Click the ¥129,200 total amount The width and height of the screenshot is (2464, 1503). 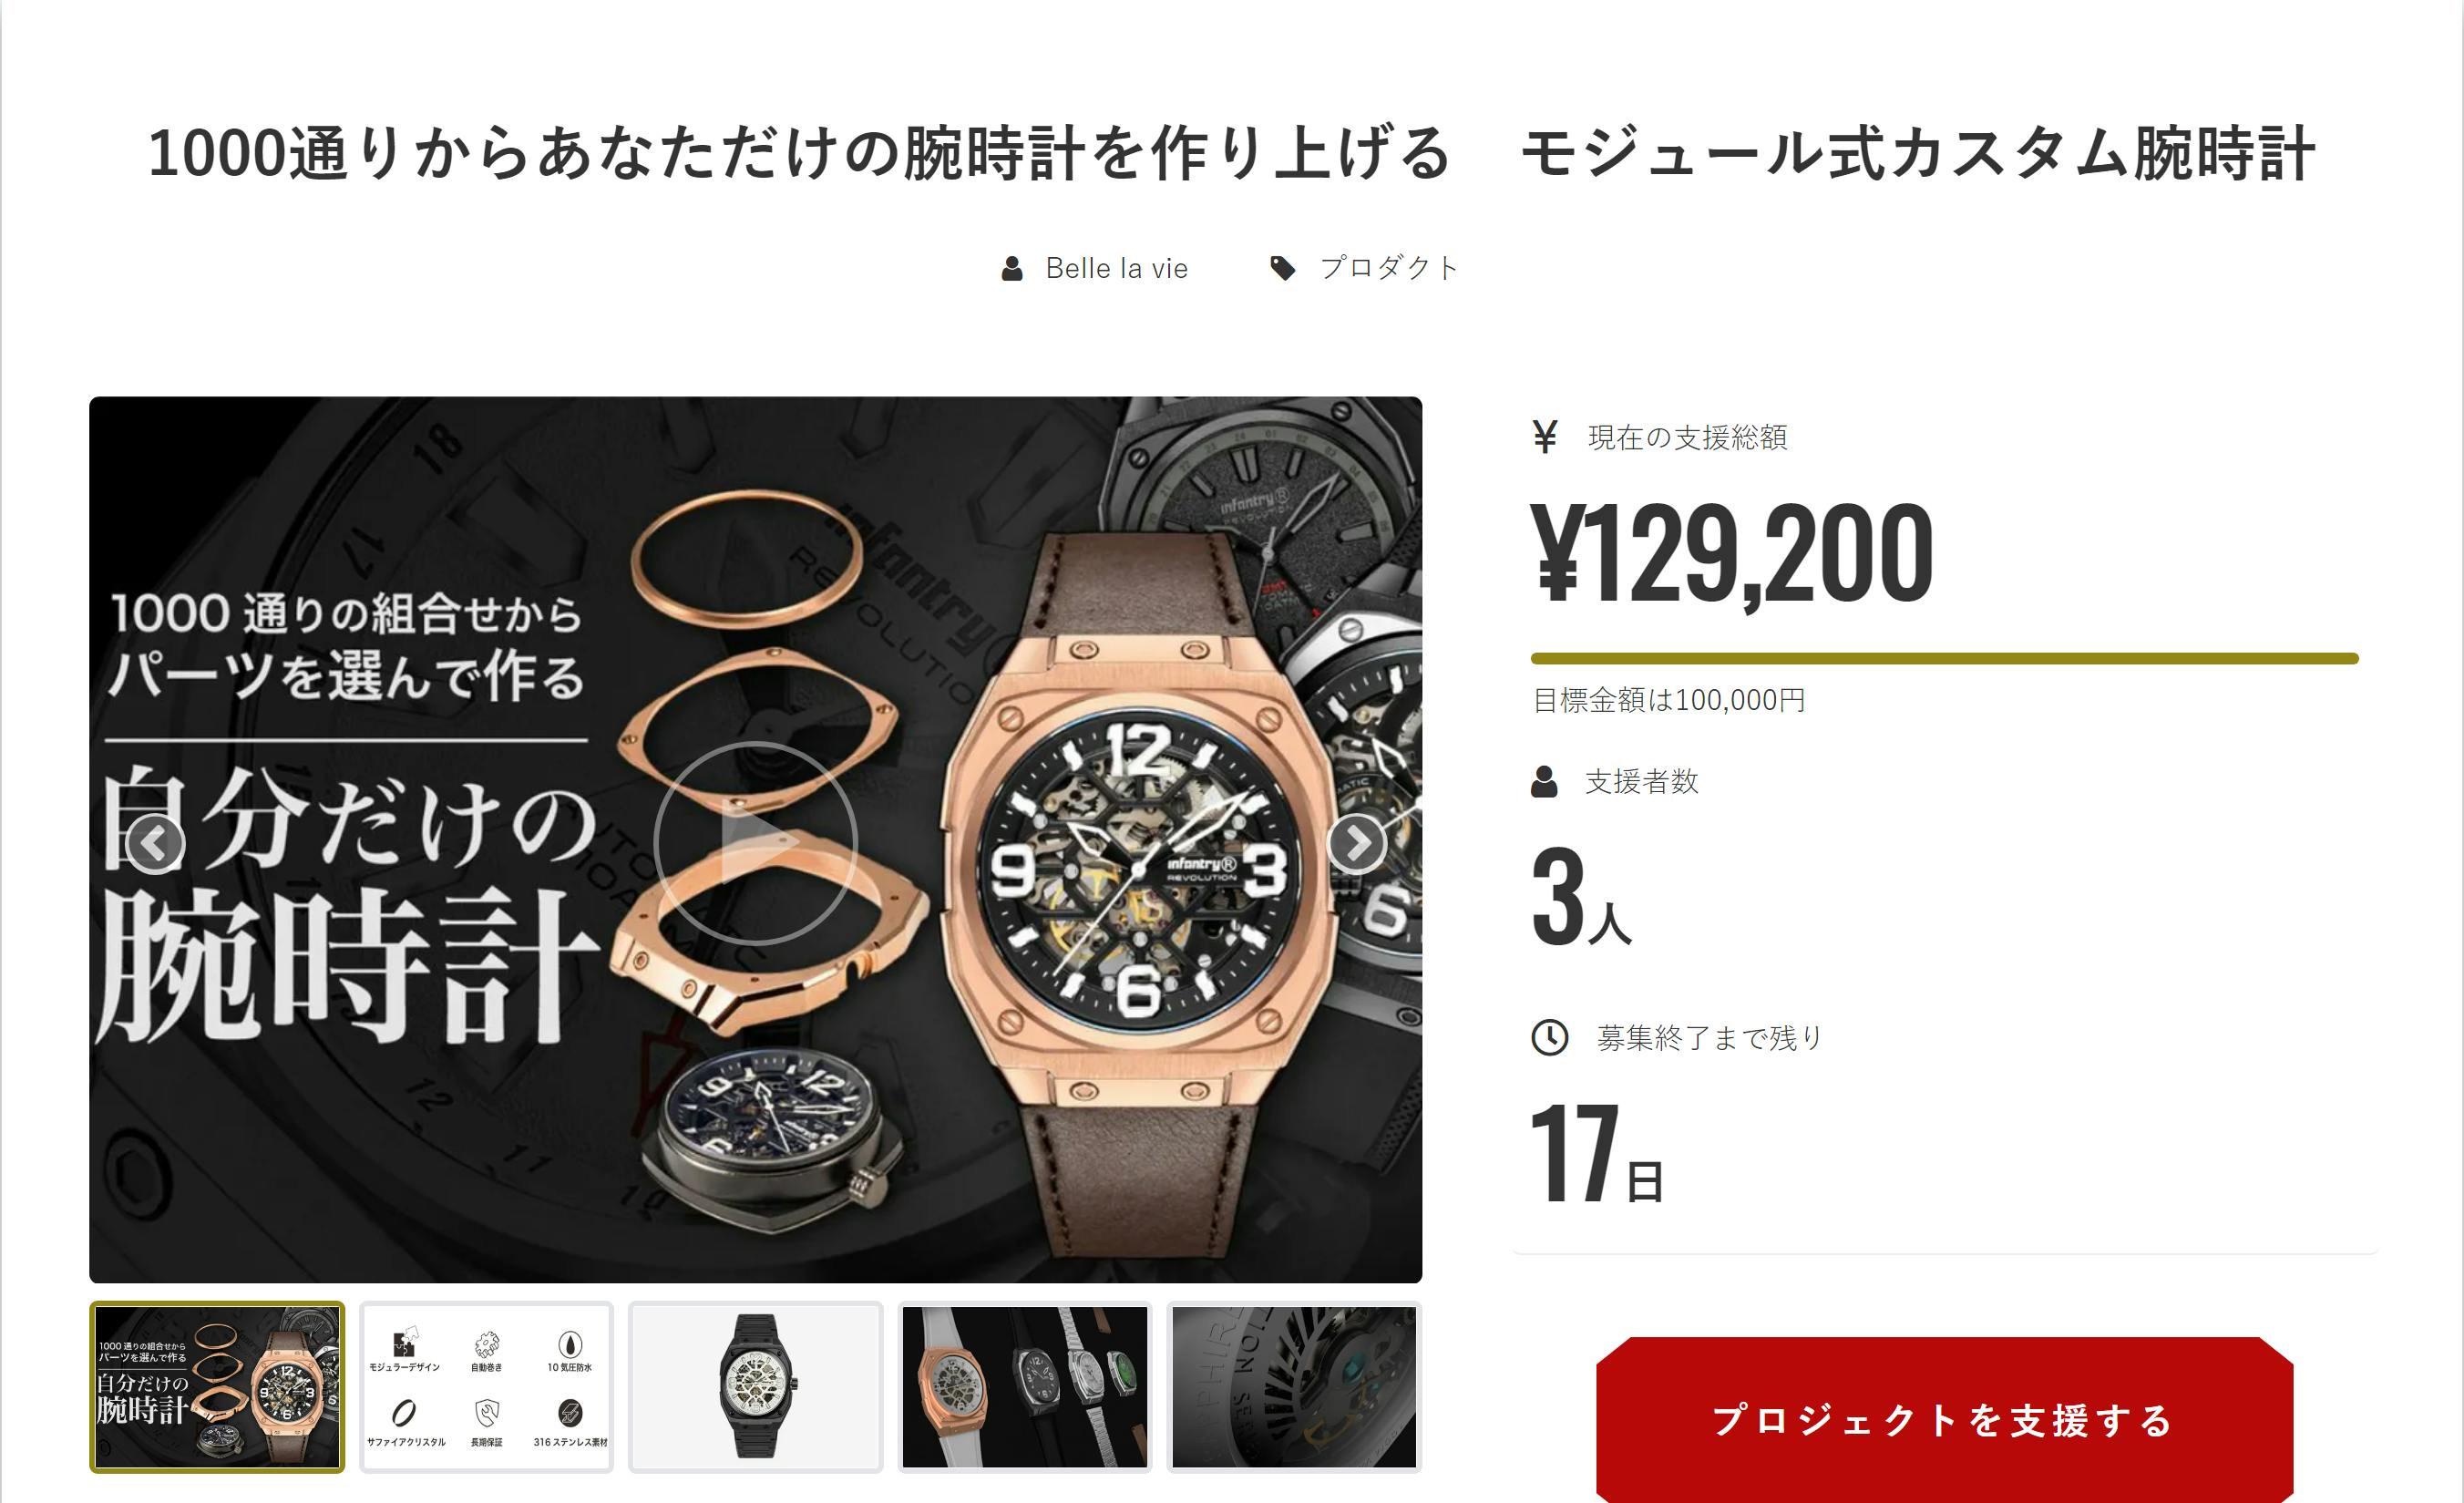[x=1732, y=553]
